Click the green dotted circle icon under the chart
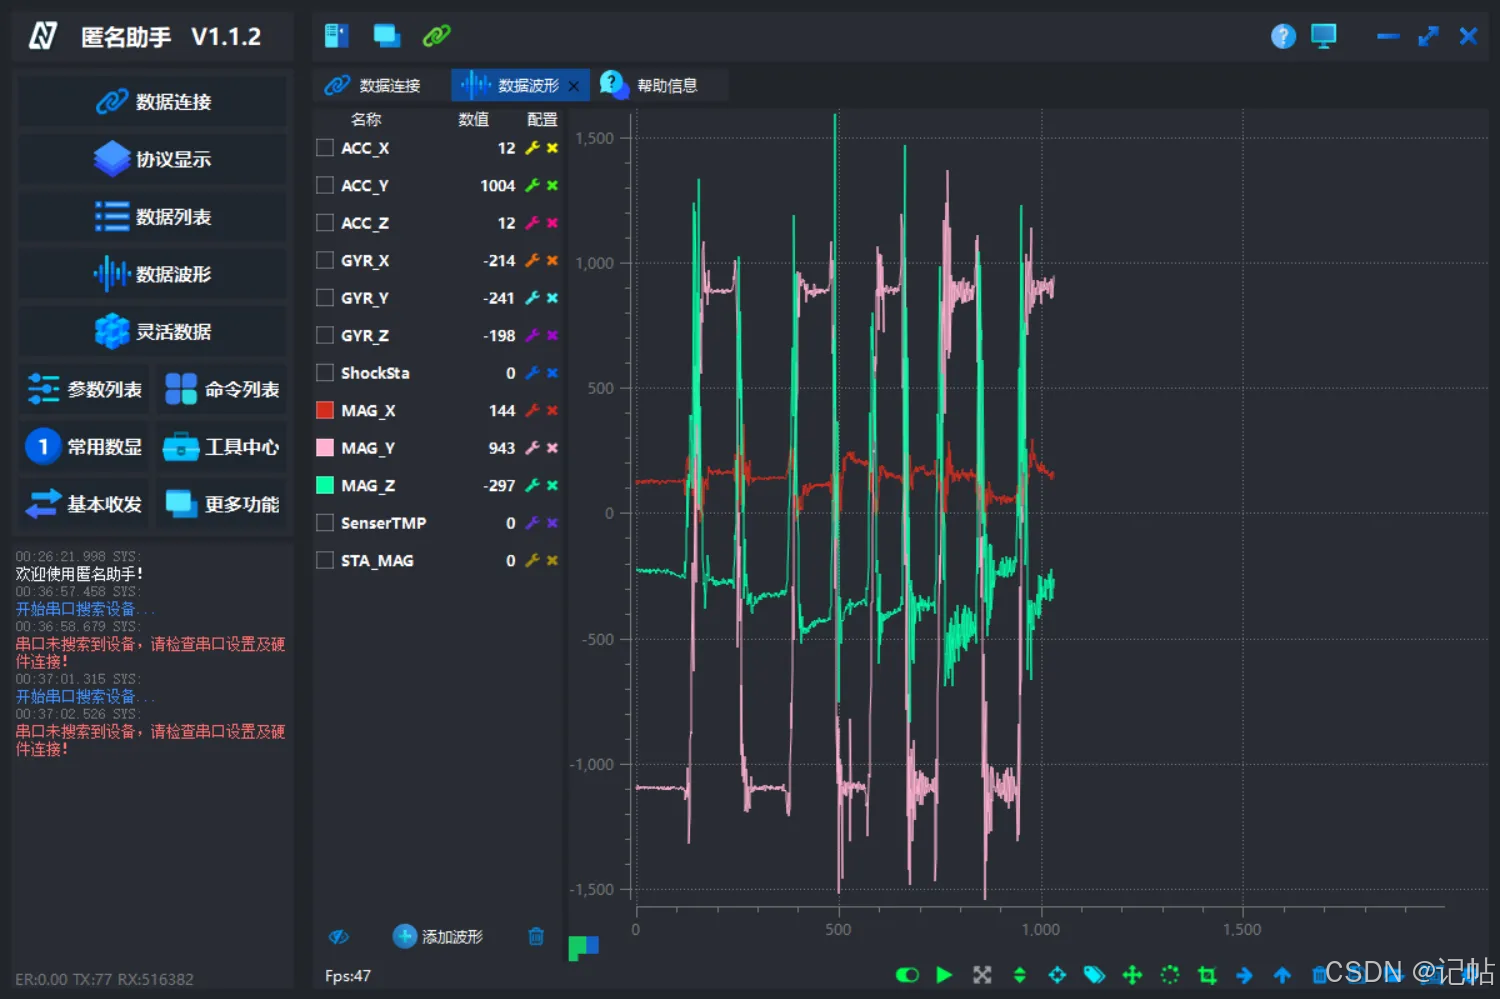 (1170, 975)
